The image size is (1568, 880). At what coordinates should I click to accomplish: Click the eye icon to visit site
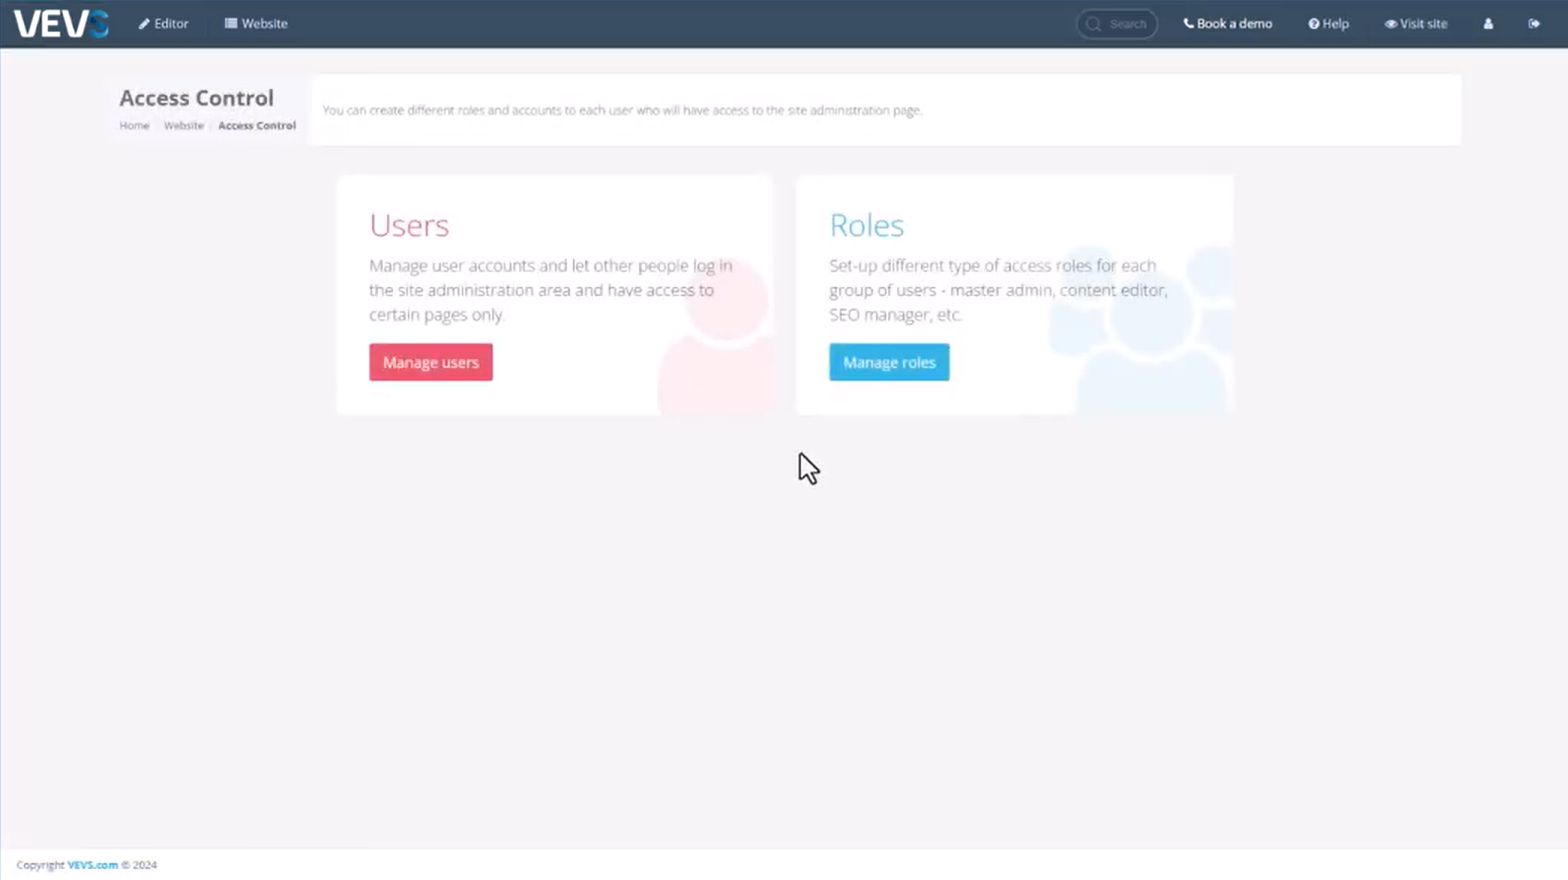pos(1390,24)
